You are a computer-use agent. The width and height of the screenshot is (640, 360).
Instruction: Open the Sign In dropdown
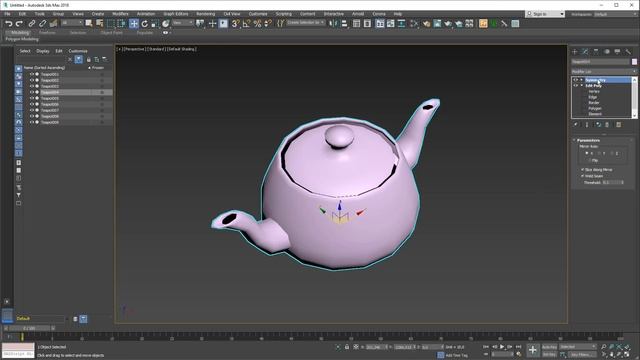(545, 14)
